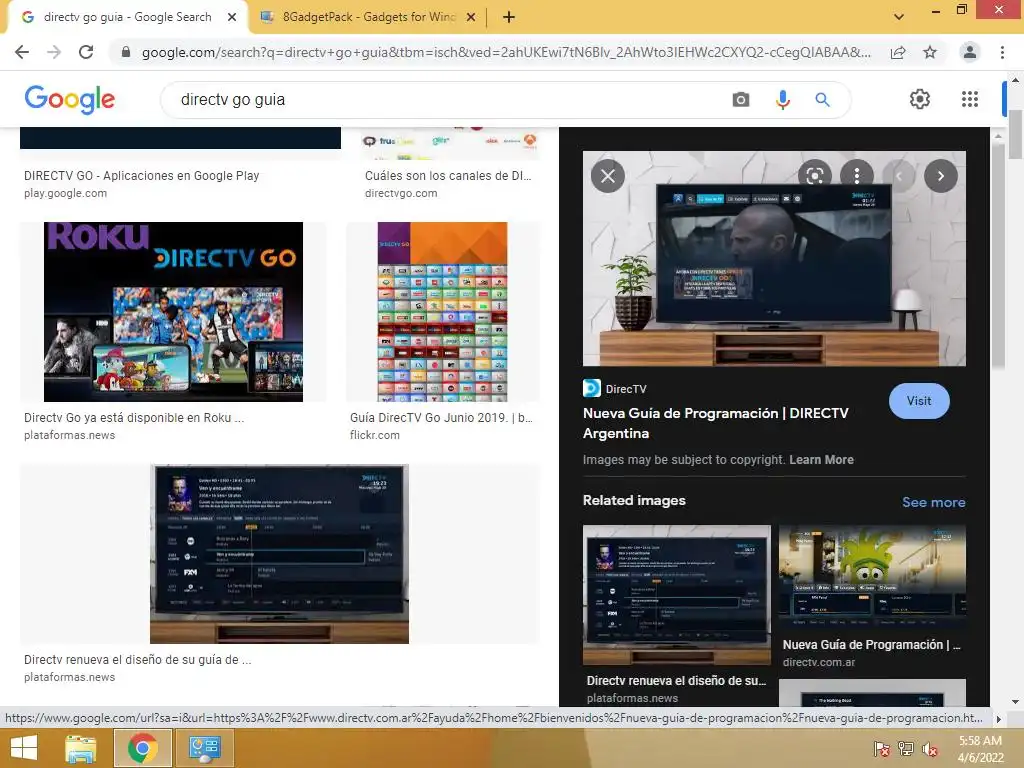Search inside image with the lens icon
Image resolution: width=1024 pixels, height=768 pixels.
pos(814,176)
